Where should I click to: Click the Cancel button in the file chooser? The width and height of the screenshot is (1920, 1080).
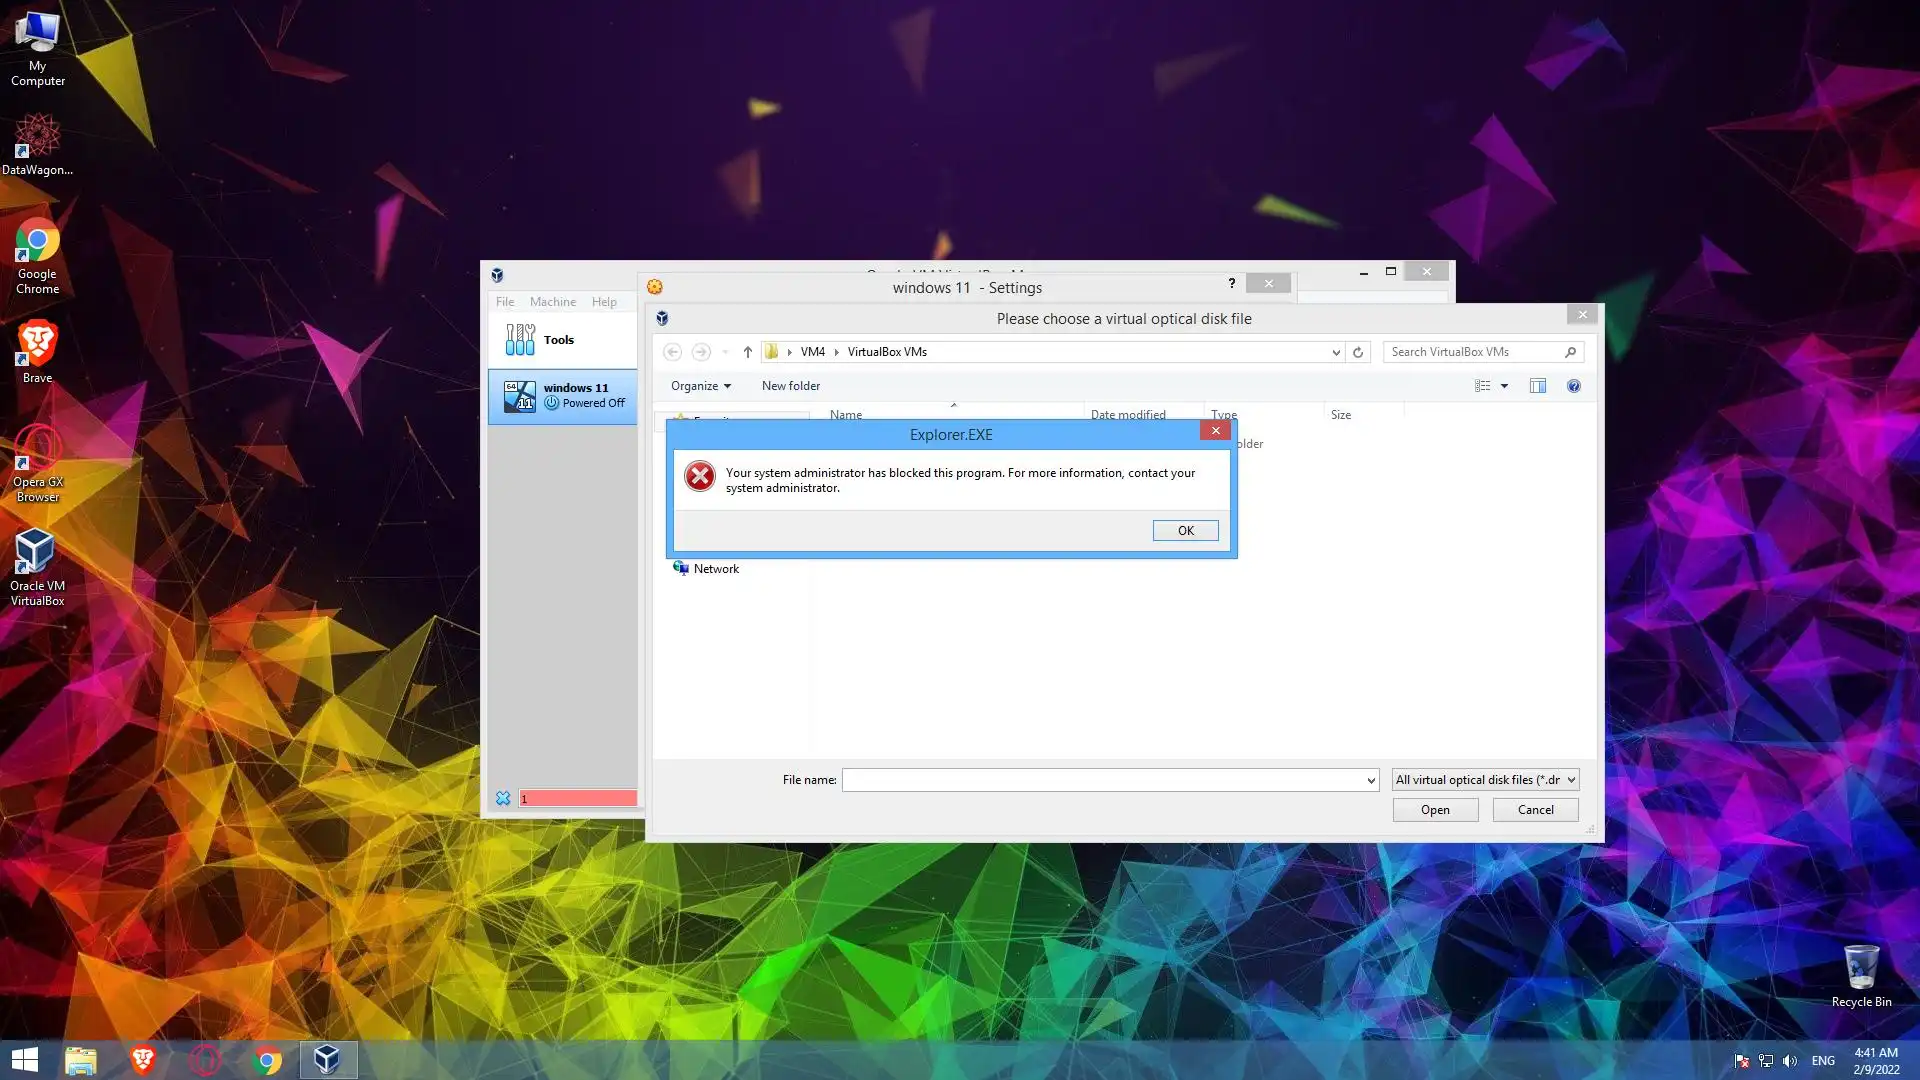tap(1535, 810)
